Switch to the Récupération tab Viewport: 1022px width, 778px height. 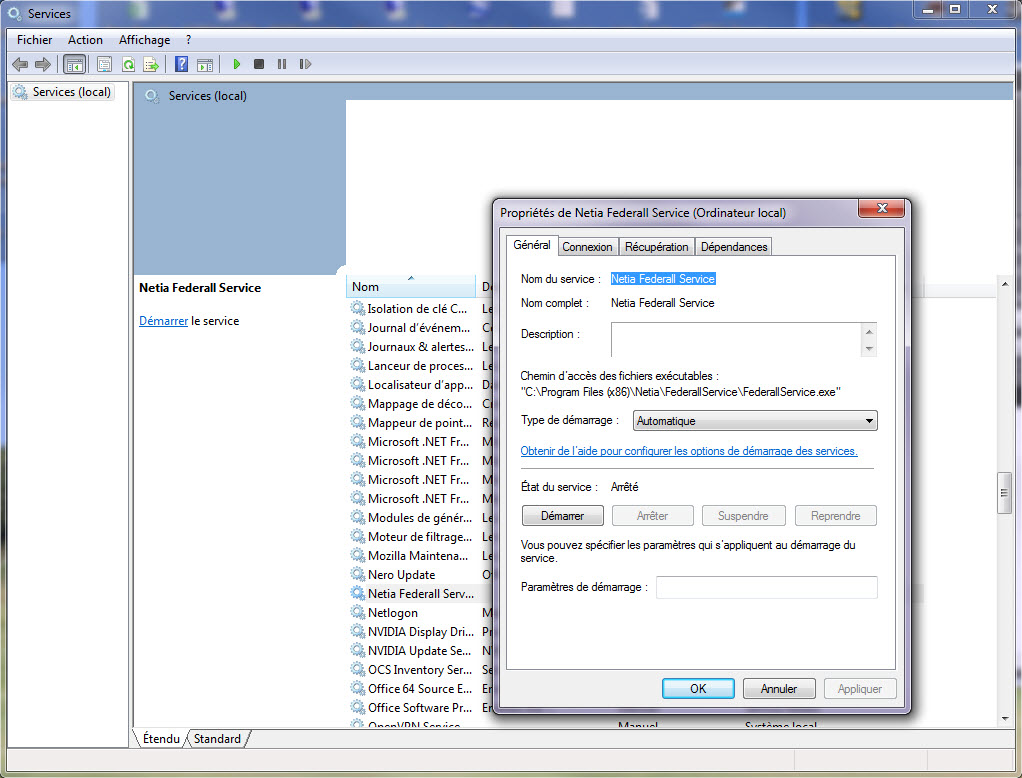pos(656,247)
